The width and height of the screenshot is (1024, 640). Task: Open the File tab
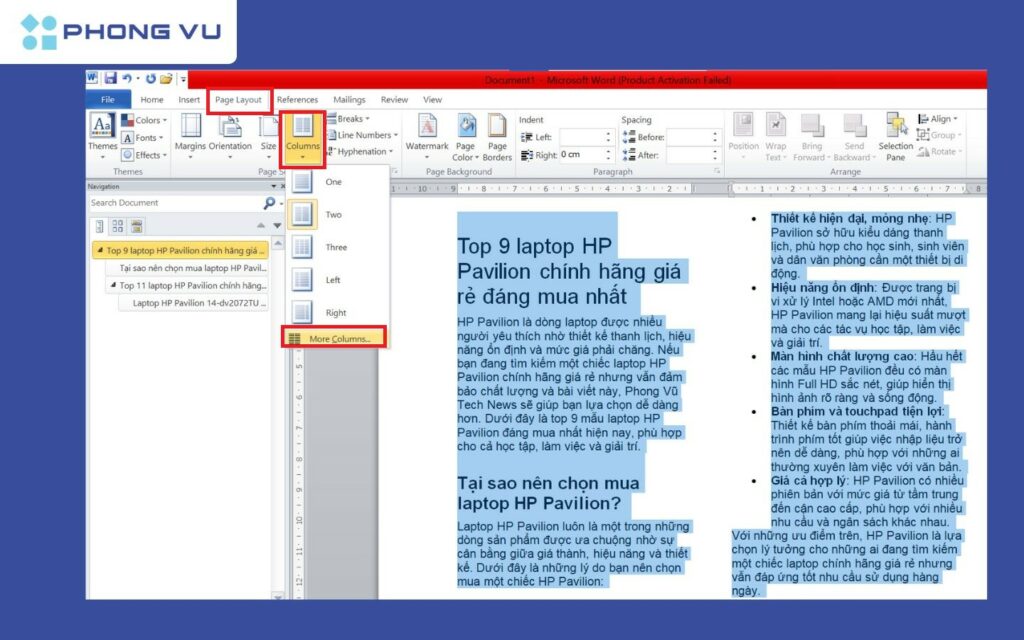click(107, 100)
